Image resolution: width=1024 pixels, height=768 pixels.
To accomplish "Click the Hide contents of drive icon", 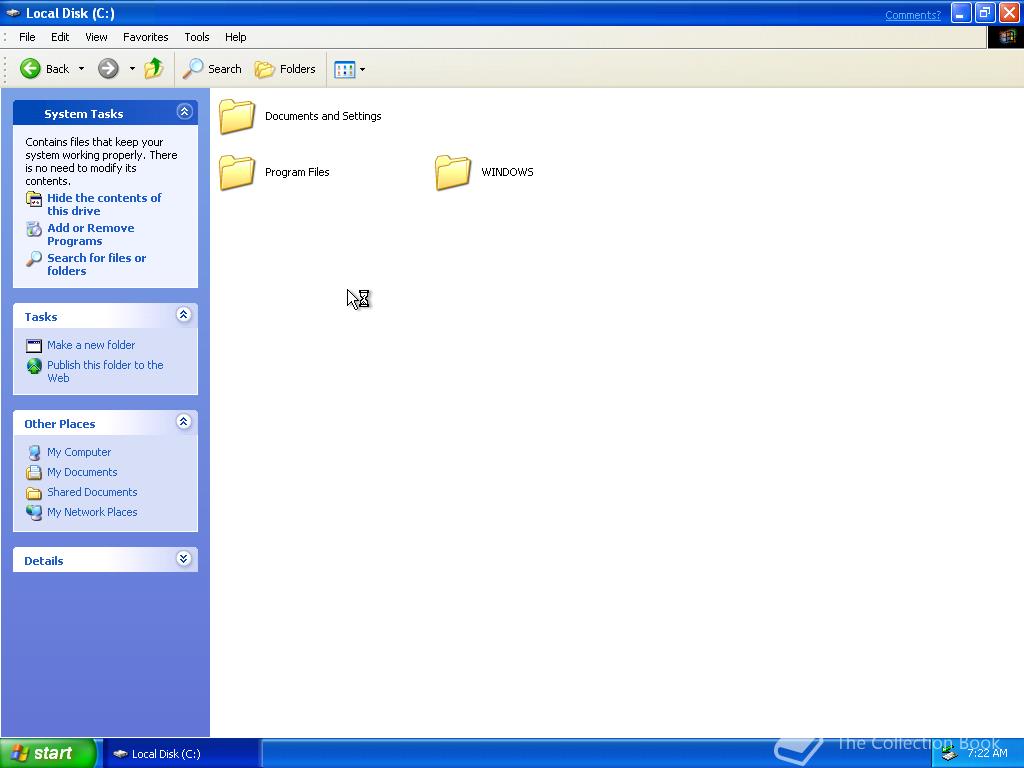I will pyautogui.click(x=34, y=199).
